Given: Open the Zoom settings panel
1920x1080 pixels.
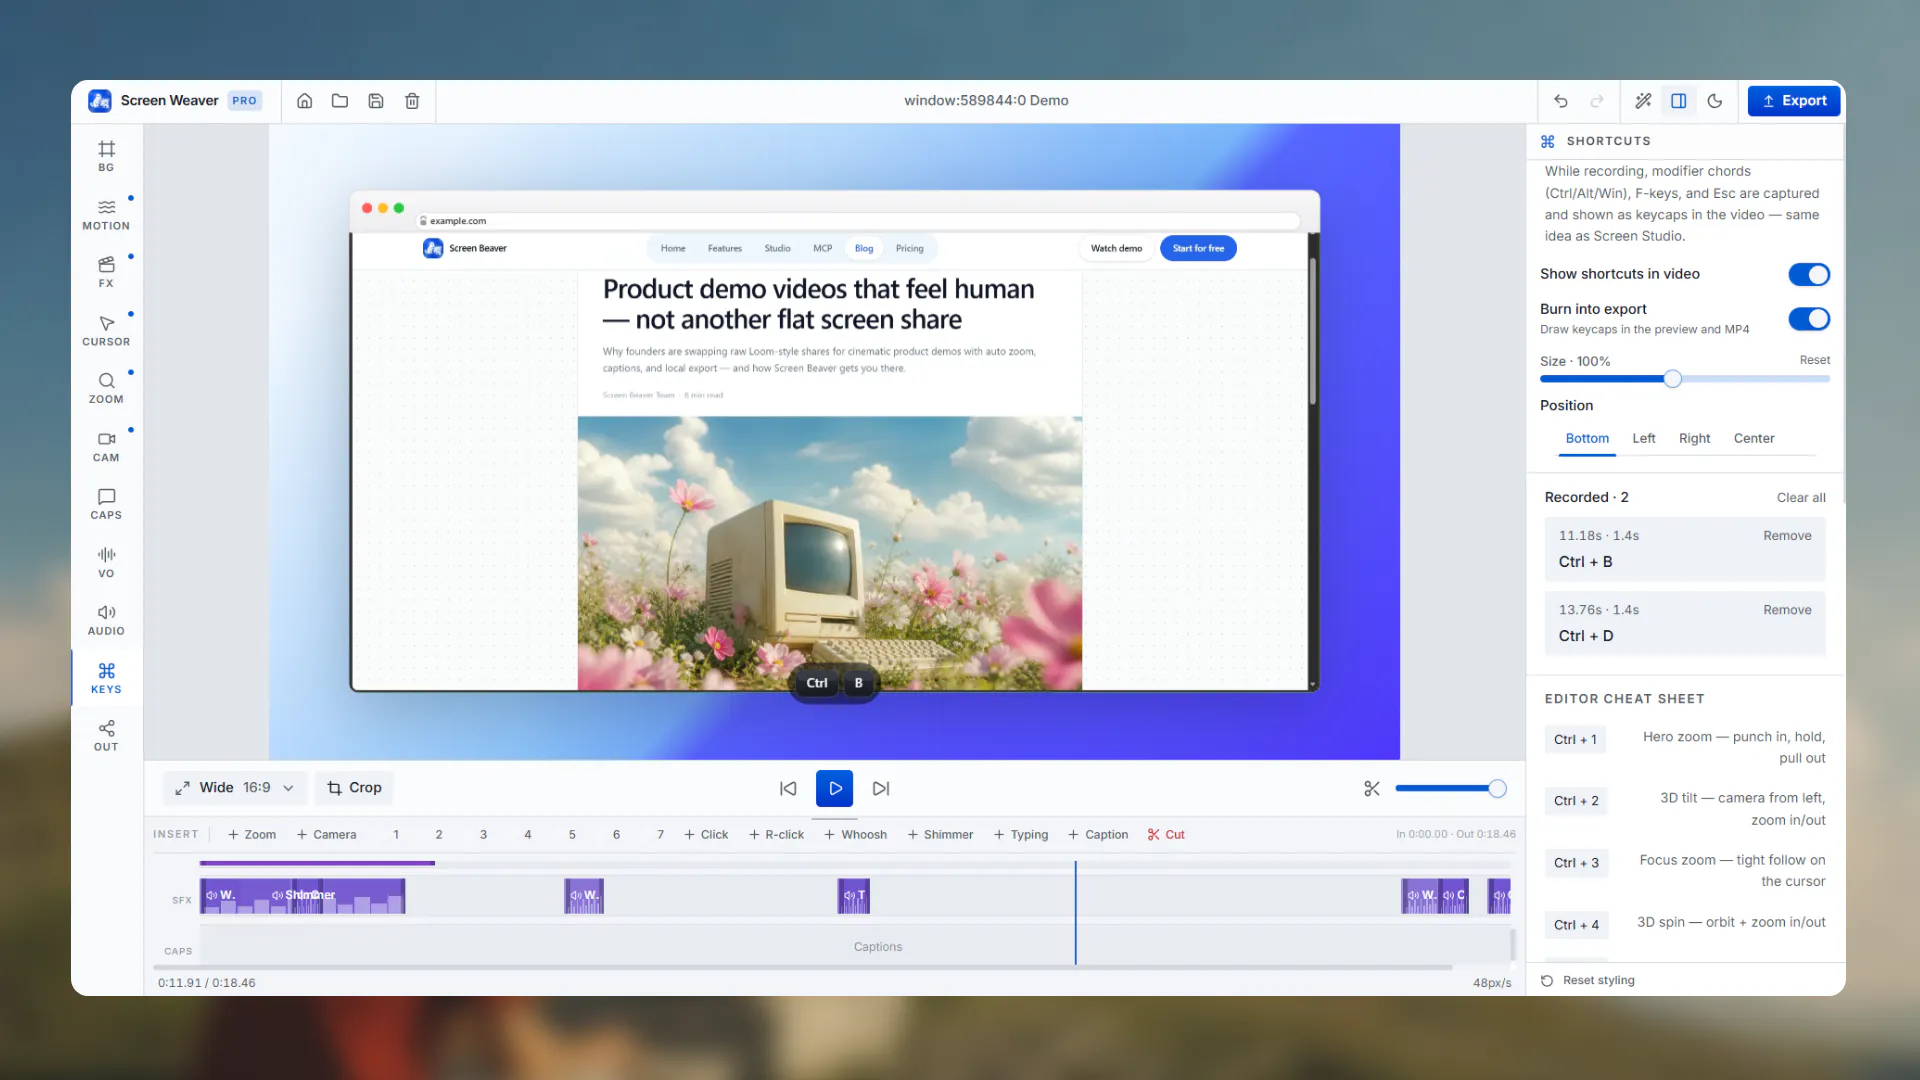Looking at the screenshot, I should (106, 388).
